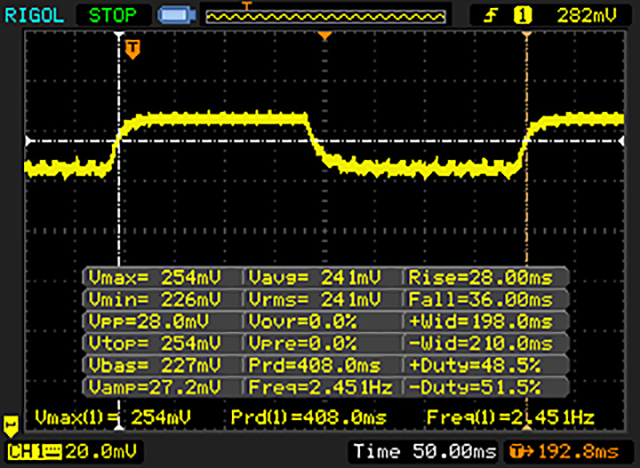
Task: Click the Vmin= 226mV measurement cell
Action: pyautogui.click(x=162, y=300)
